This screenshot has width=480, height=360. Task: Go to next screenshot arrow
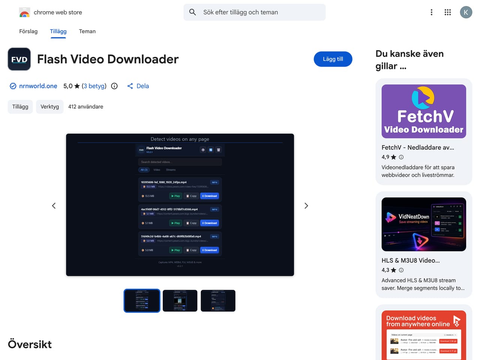coord(306,206)
